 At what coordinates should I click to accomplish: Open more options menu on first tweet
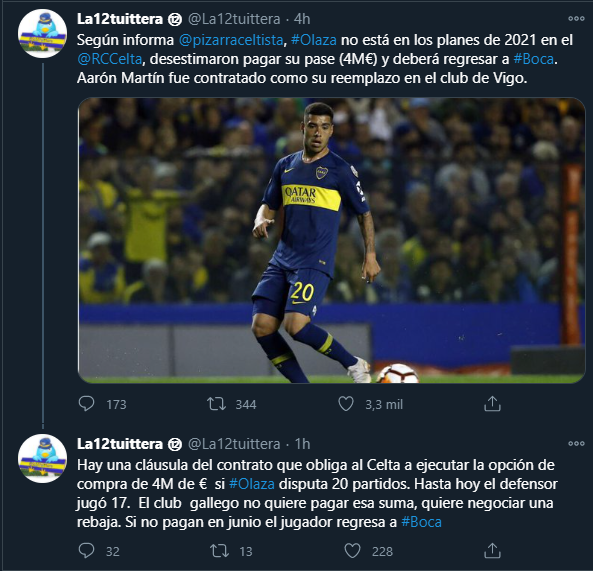(576, 19)
